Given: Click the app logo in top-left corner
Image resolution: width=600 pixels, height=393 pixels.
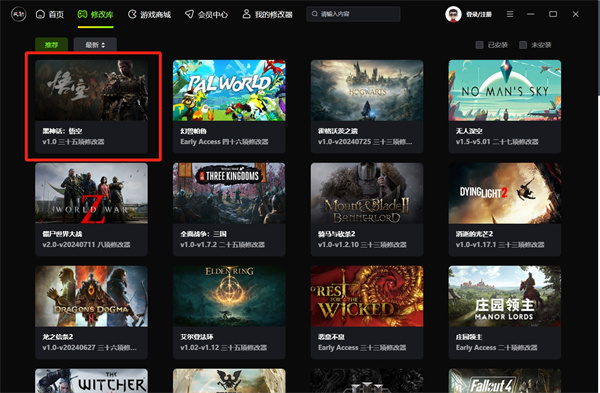Looking at the screenshot, I should pos(18,14).
